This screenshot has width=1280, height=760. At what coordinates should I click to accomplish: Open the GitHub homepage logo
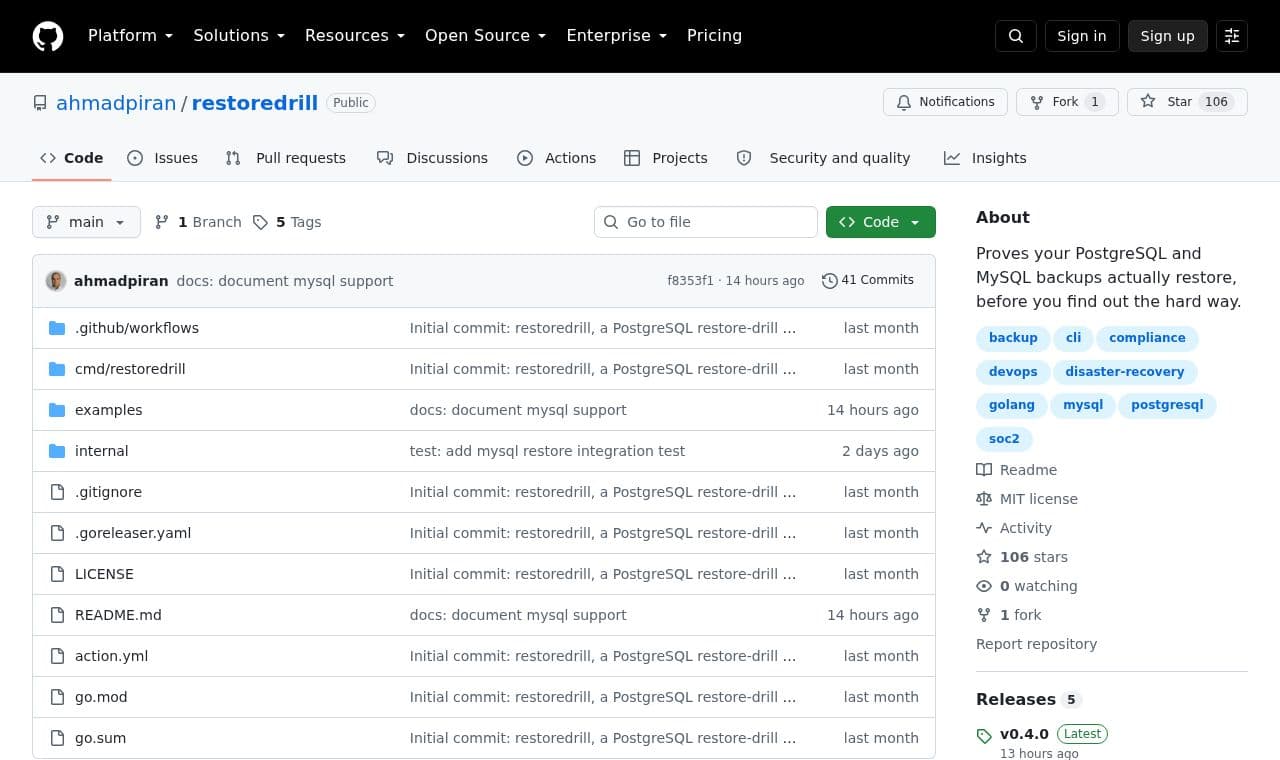(x=48, y=36)
